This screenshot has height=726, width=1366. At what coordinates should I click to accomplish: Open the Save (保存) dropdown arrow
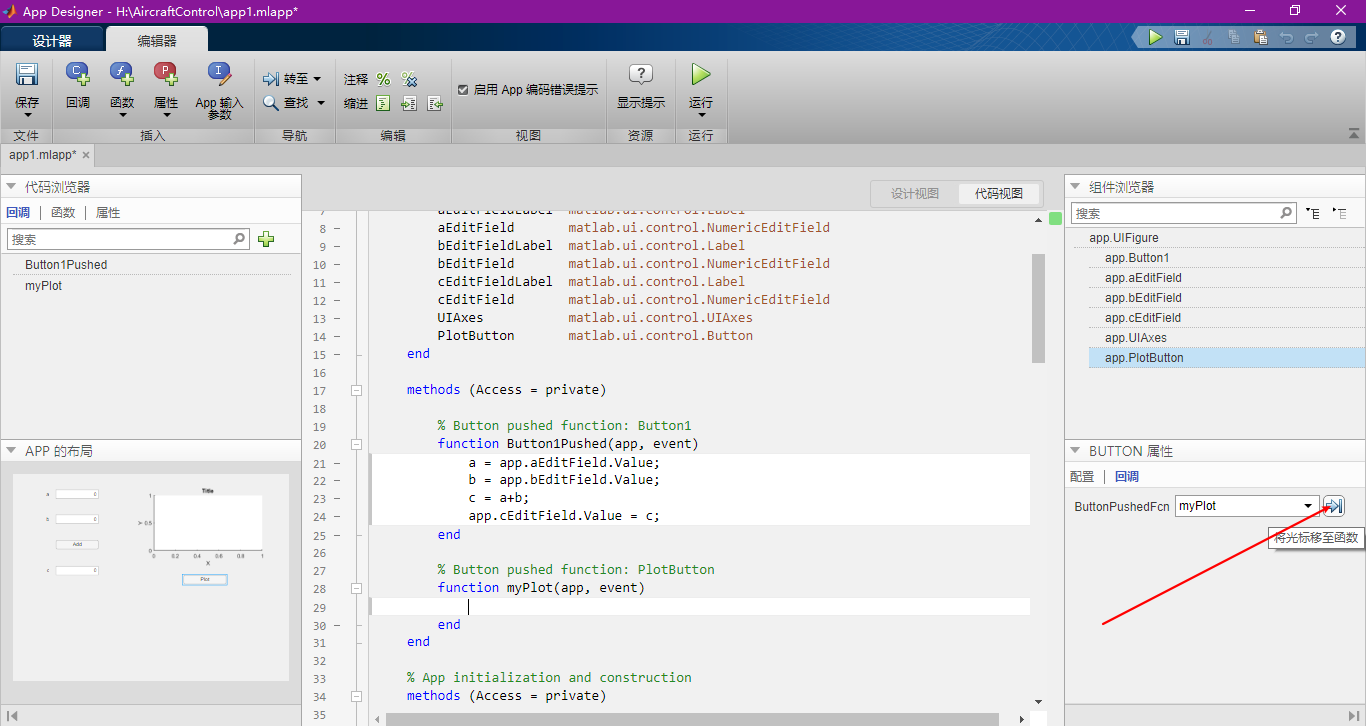(27, 116)
